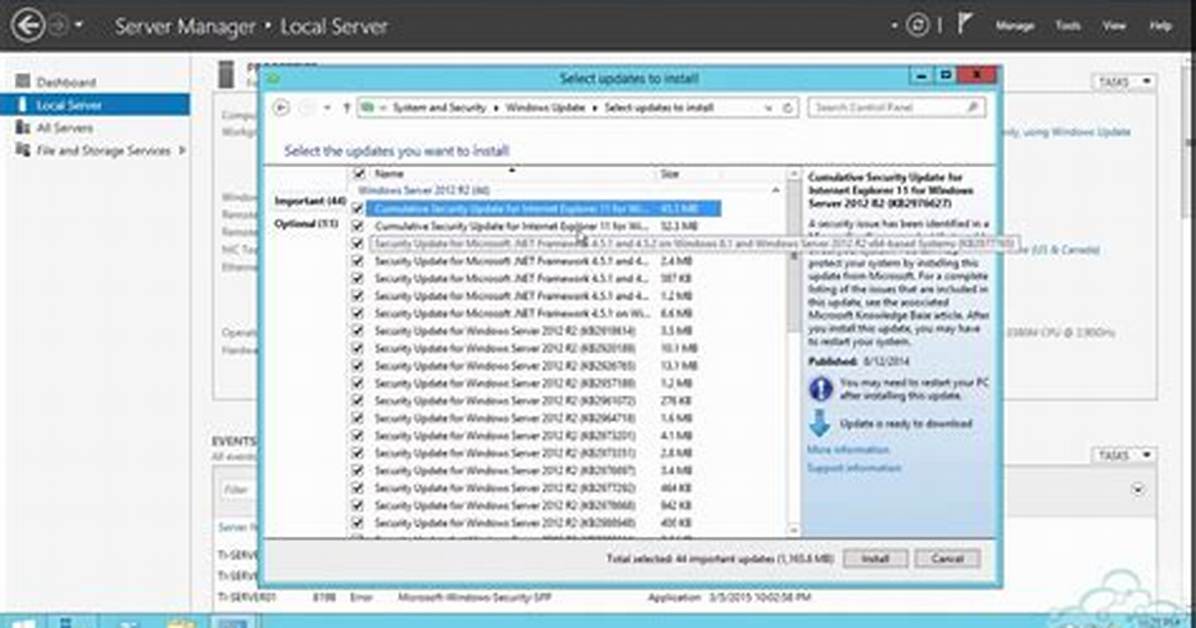1196x628 pixels.
Task: Click the blue download arrow icon
Action: 820,423
